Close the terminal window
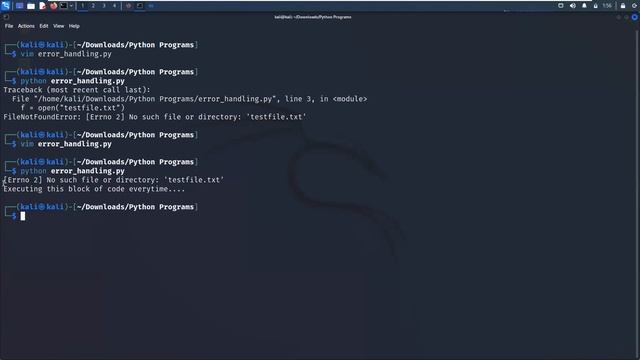The height and width of the screenshot is (360, 640). tap(635, 17)
